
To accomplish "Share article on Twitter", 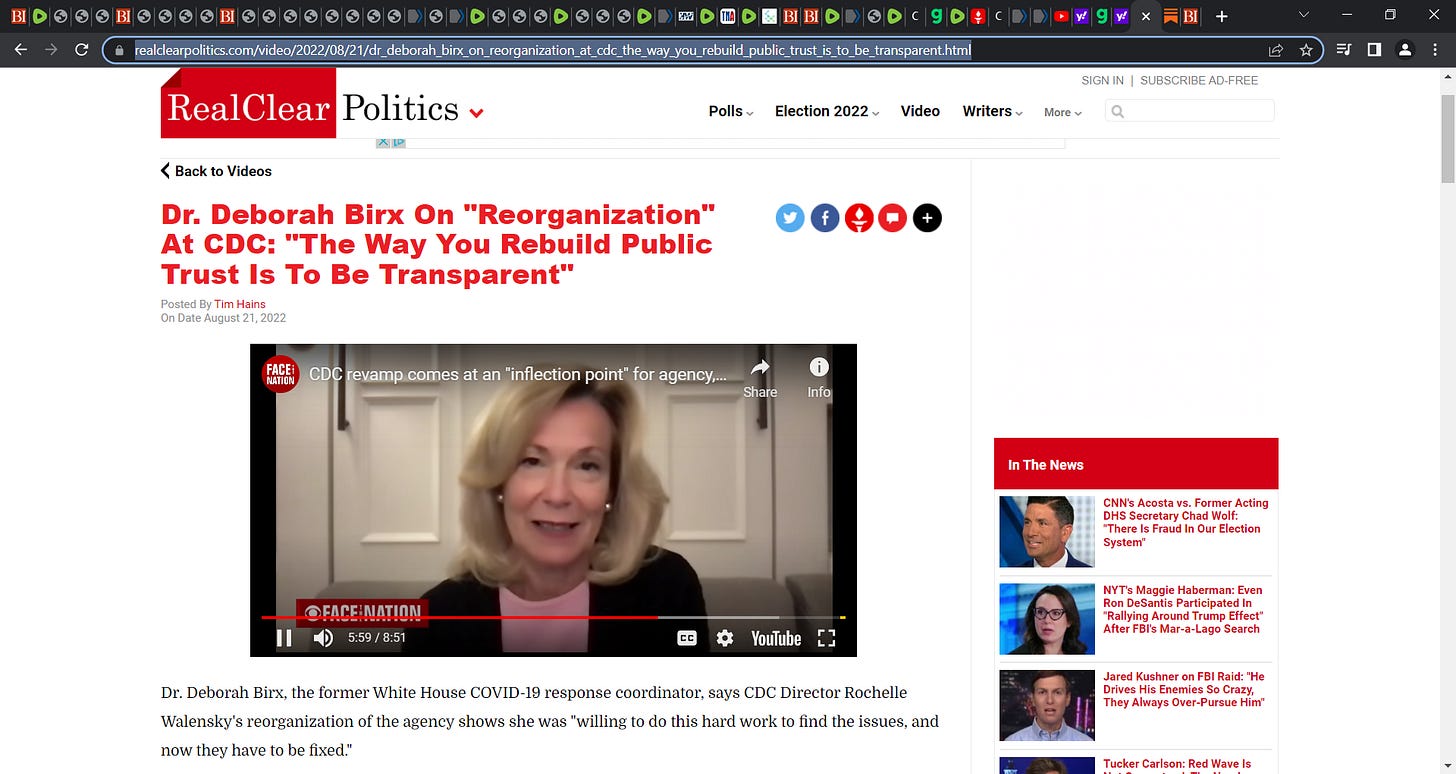I will click(x=790, y=217).
